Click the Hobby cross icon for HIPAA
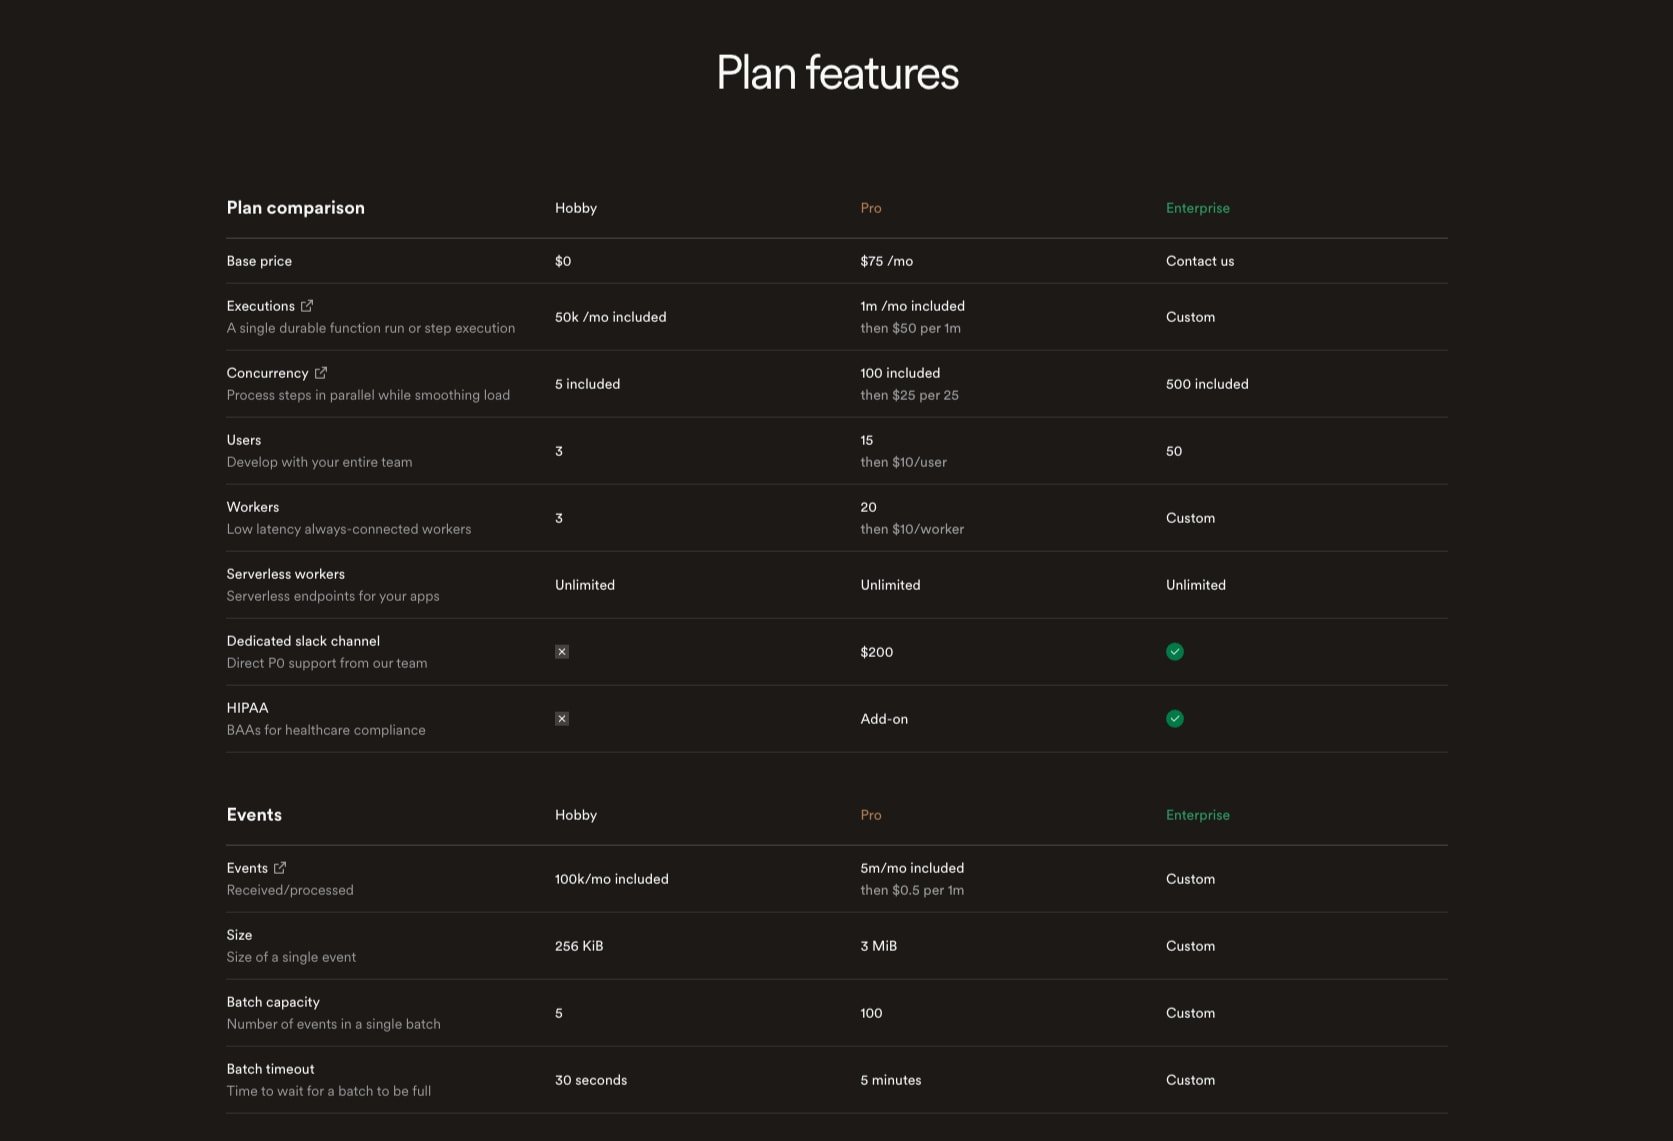 click(562, 719)
